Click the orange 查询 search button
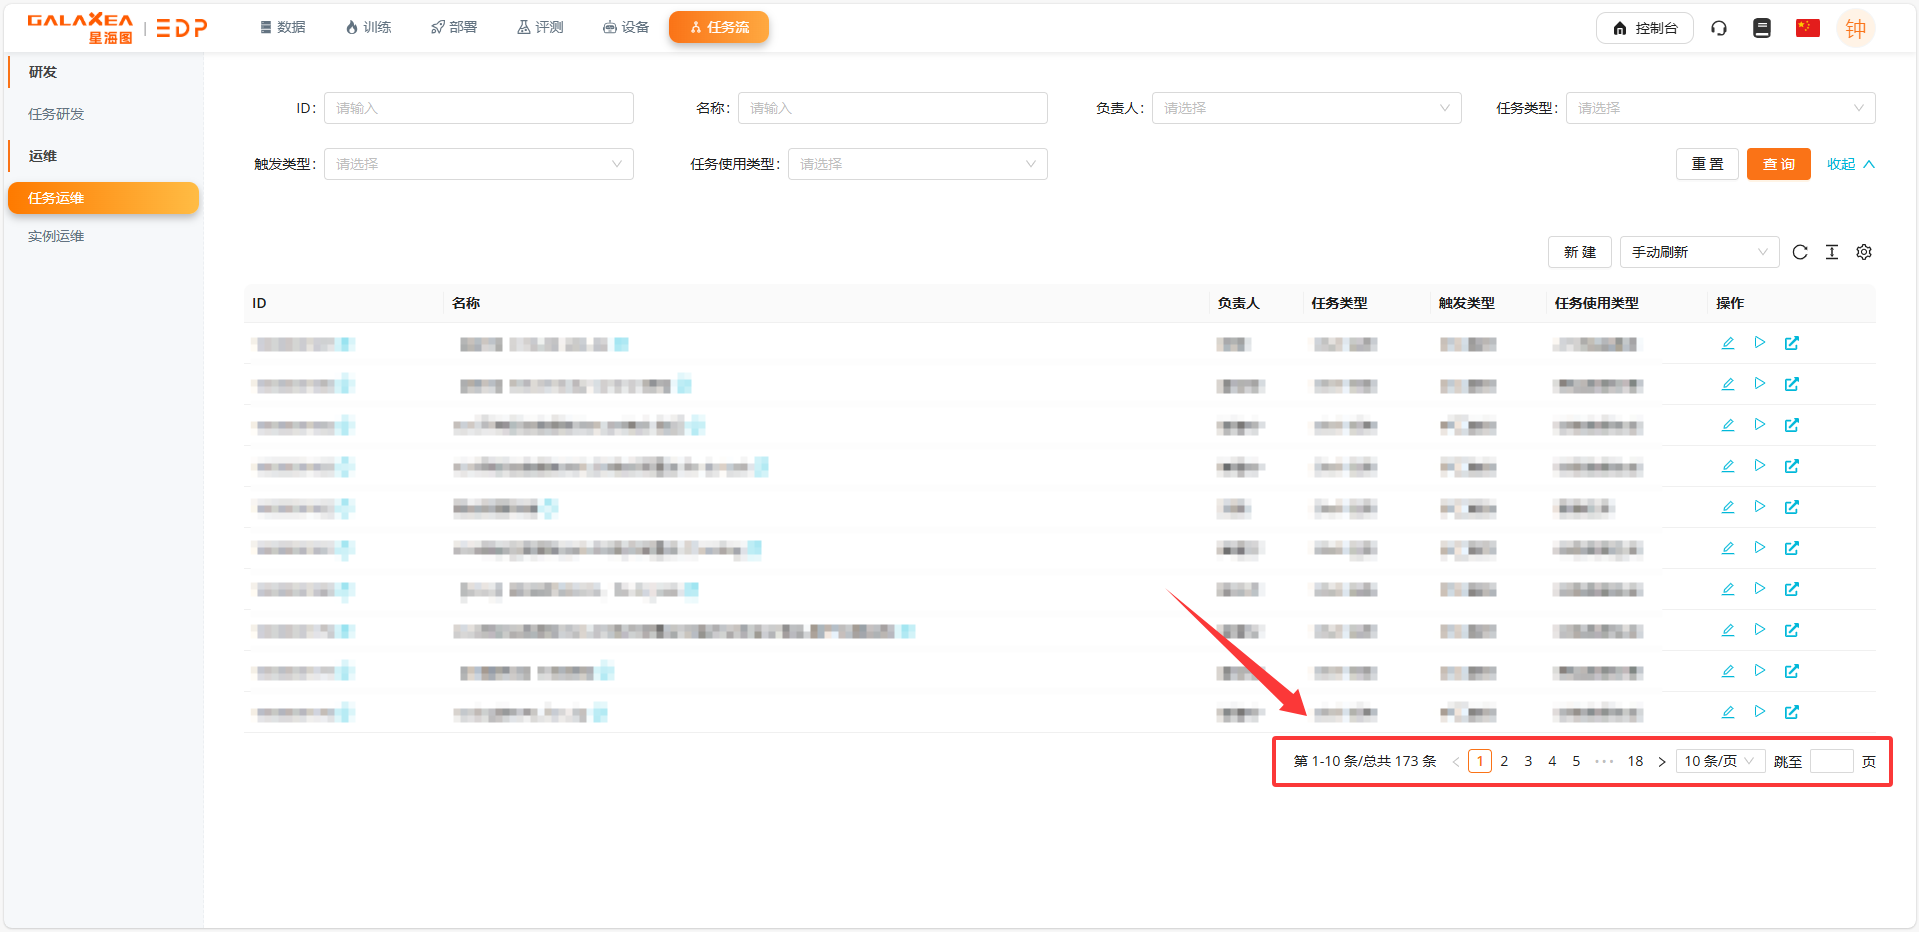 coord(1778,163)
